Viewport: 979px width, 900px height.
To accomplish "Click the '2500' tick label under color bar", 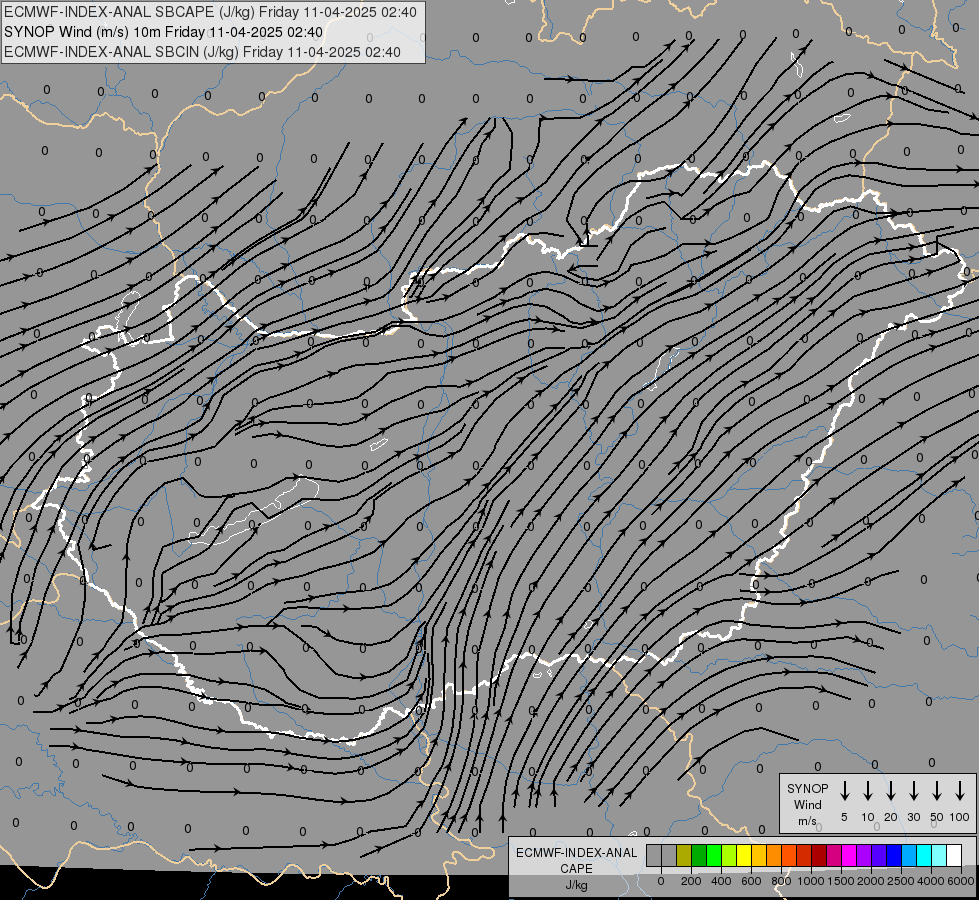I will 901,881.
